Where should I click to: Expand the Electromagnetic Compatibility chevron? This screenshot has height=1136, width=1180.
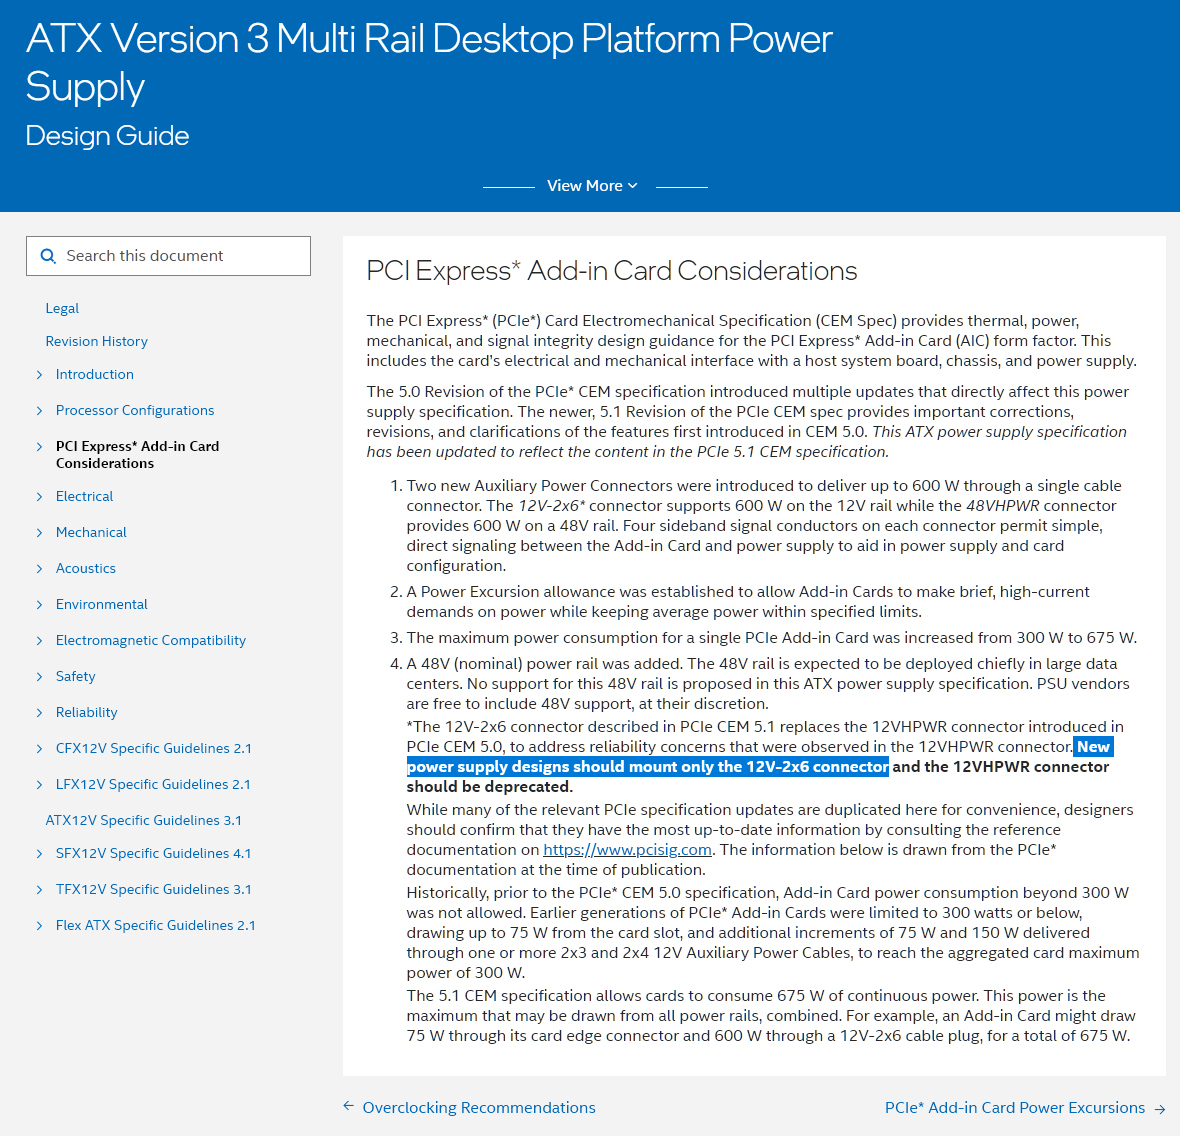point(40,641)
